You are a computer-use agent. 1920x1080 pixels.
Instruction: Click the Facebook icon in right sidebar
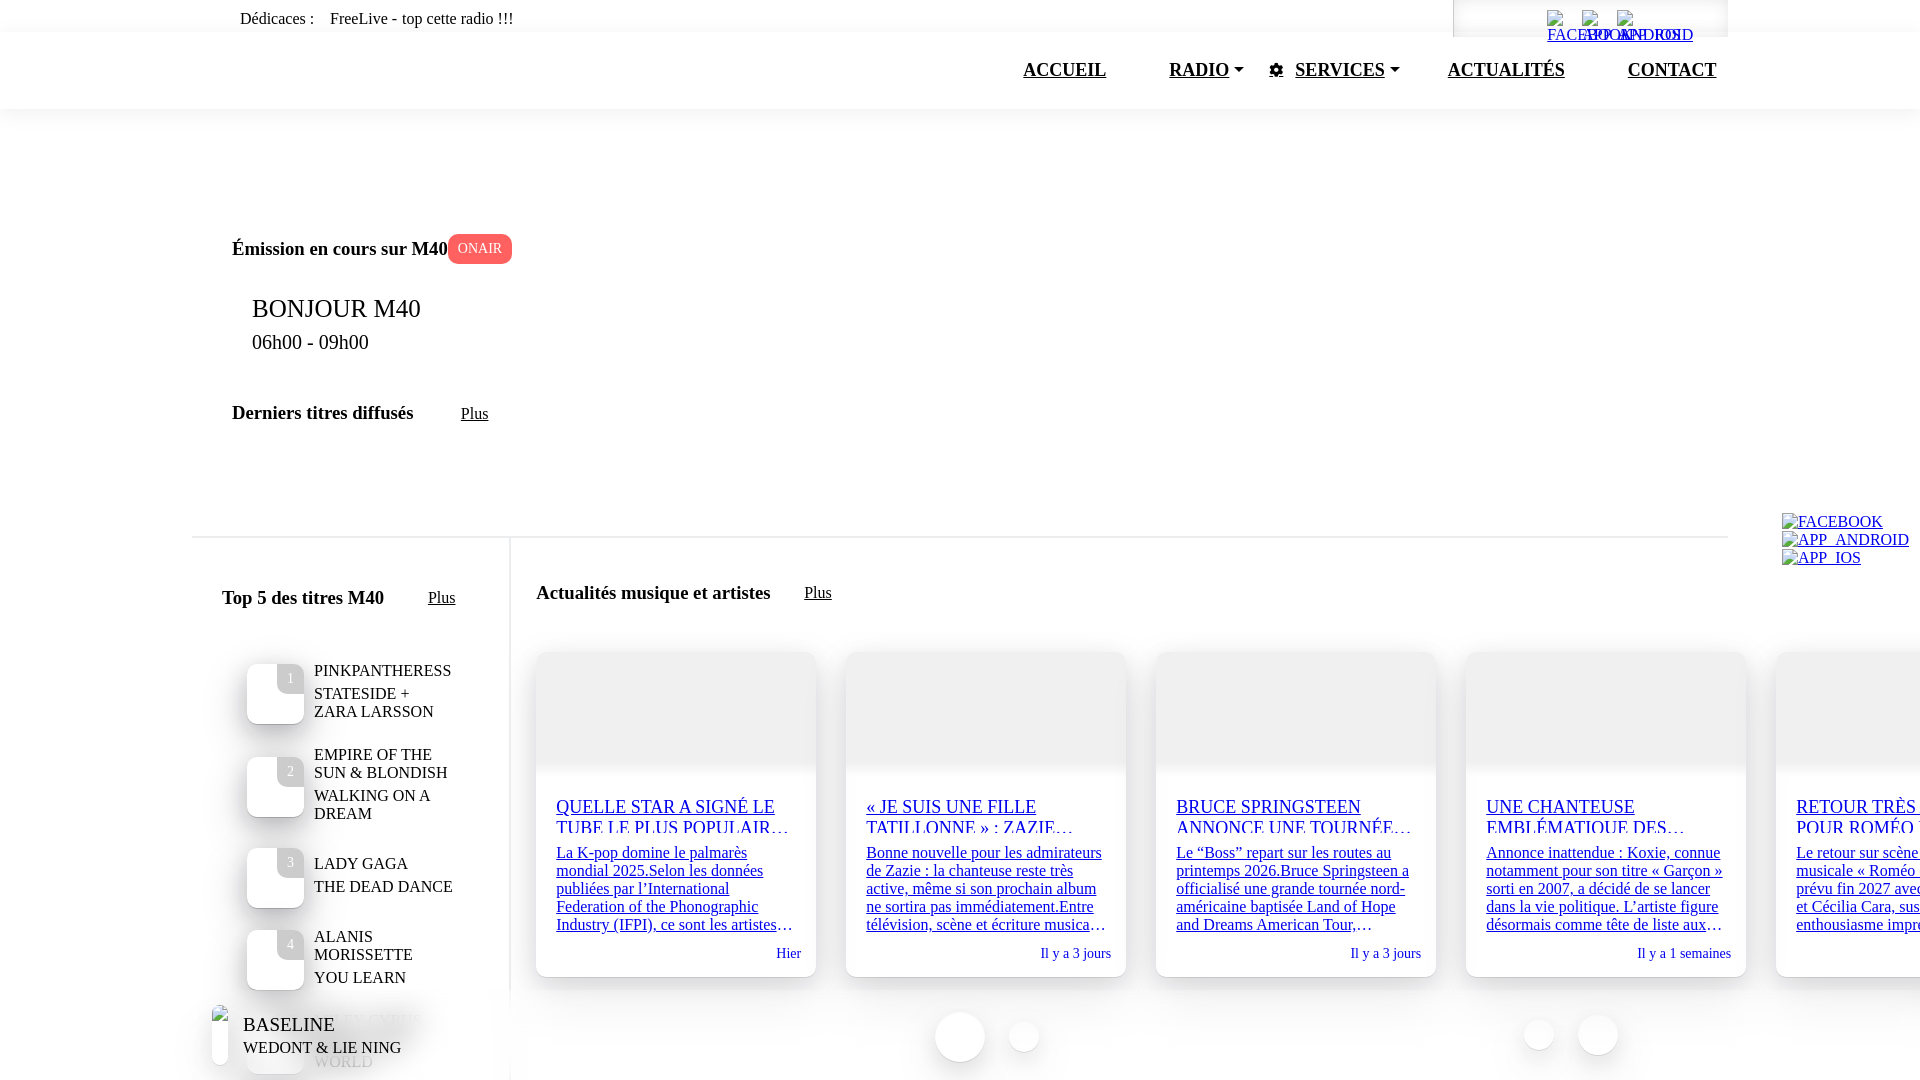tap(1831, 522)
